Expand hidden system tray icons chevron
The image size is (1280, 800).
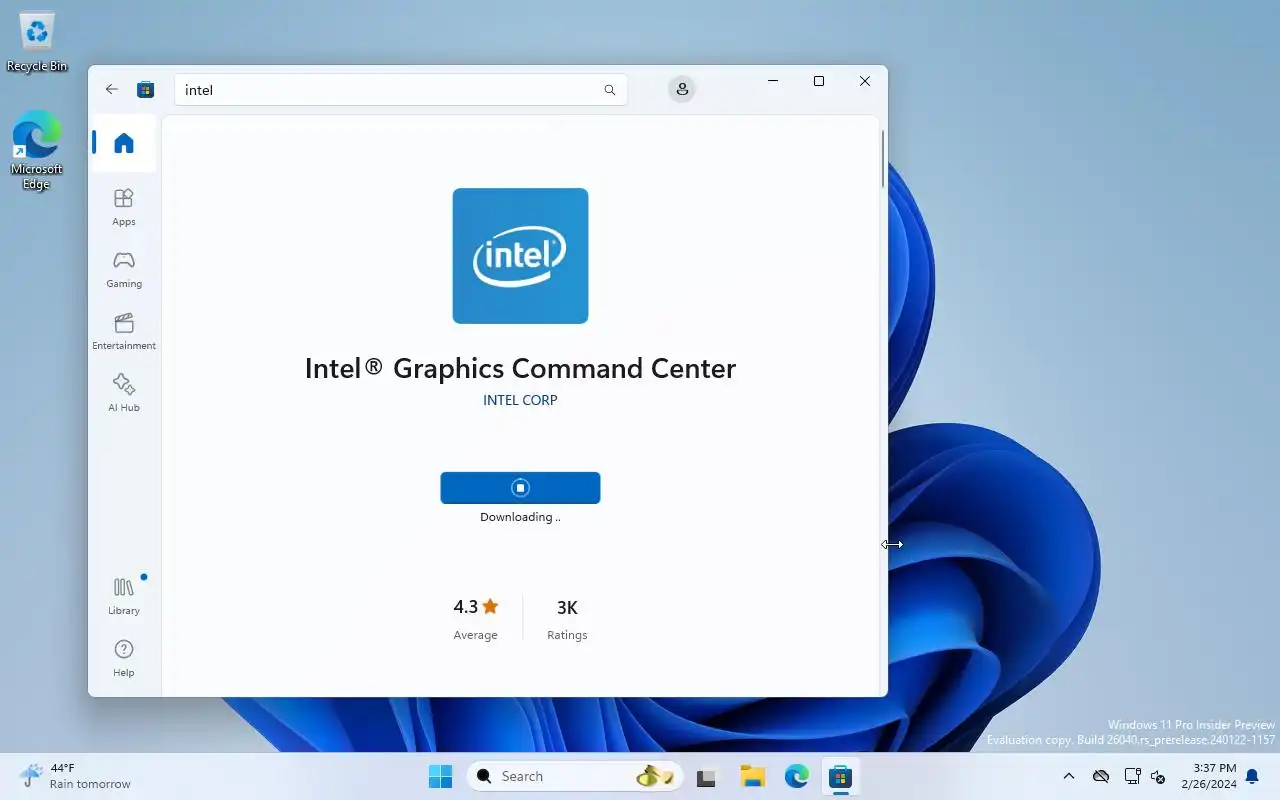click(1069, 776)
